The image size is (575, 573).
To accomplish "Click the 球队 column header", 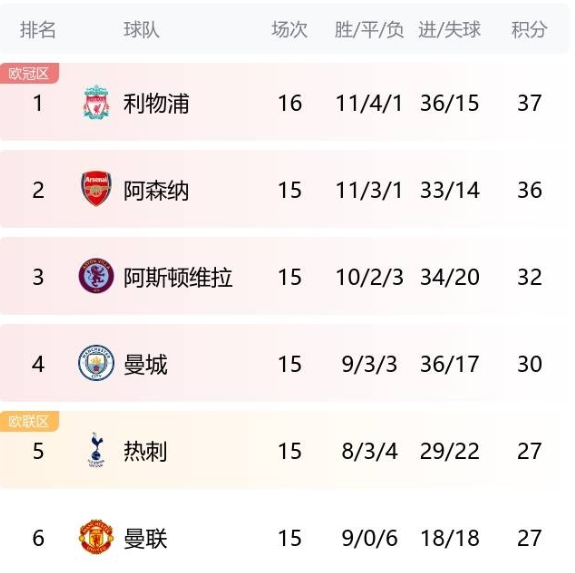I will pyautogui.click(x=142, y=29).
